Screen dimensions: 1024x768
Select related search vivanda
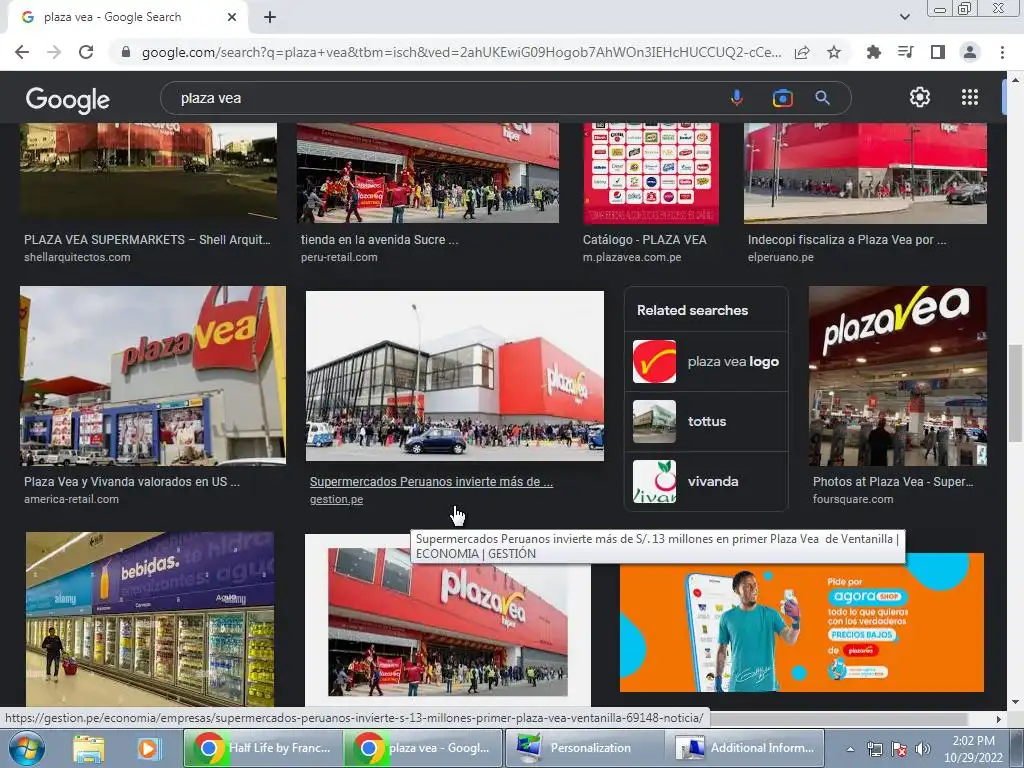coord(706,482)
